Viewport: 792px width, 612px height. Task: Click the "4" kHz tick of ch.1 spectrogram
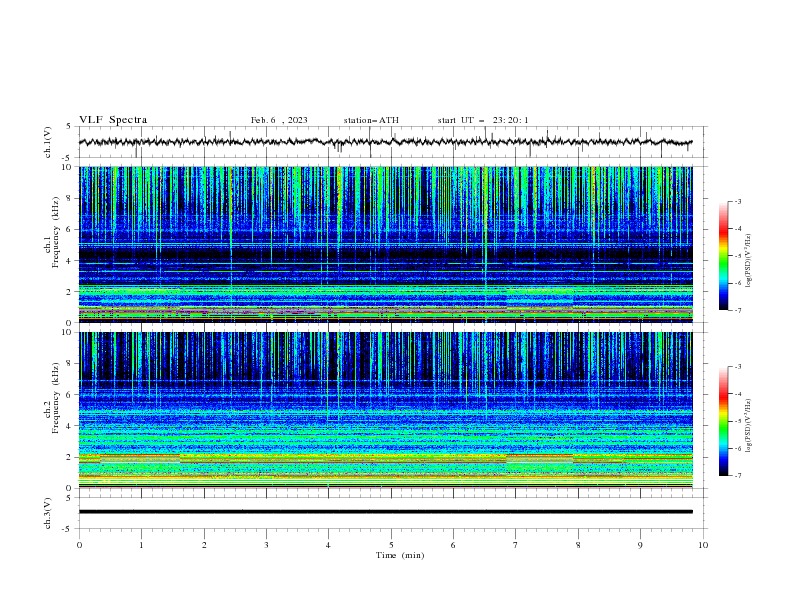coord(71,261)
